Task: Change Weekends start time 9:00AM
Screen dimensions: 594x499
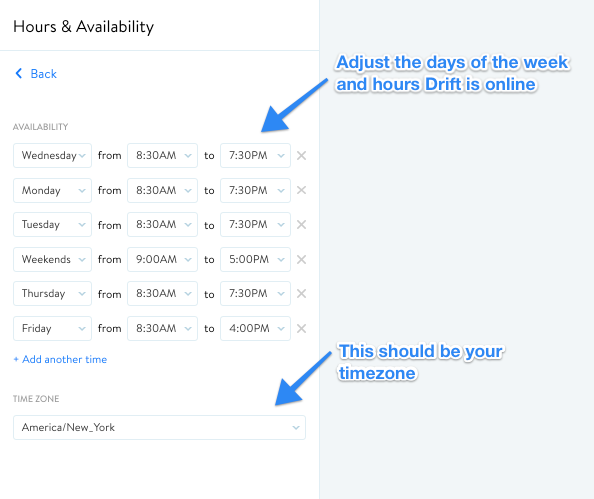Action: pyautogui.click(x=163, y=260)
